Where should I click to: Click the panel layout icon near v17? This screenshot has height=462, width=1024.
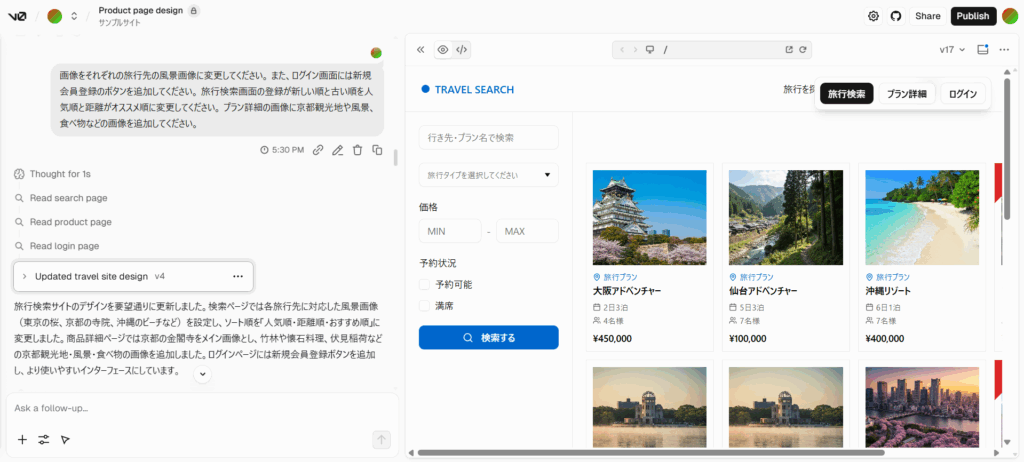click(x=983, y=50)
